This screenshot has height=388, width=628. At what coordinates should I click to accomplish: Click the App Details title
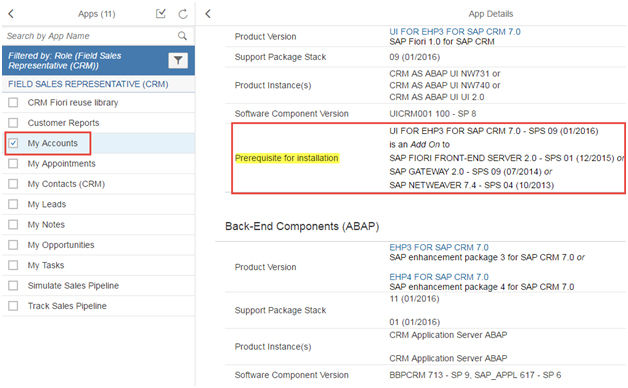point(491,14)
